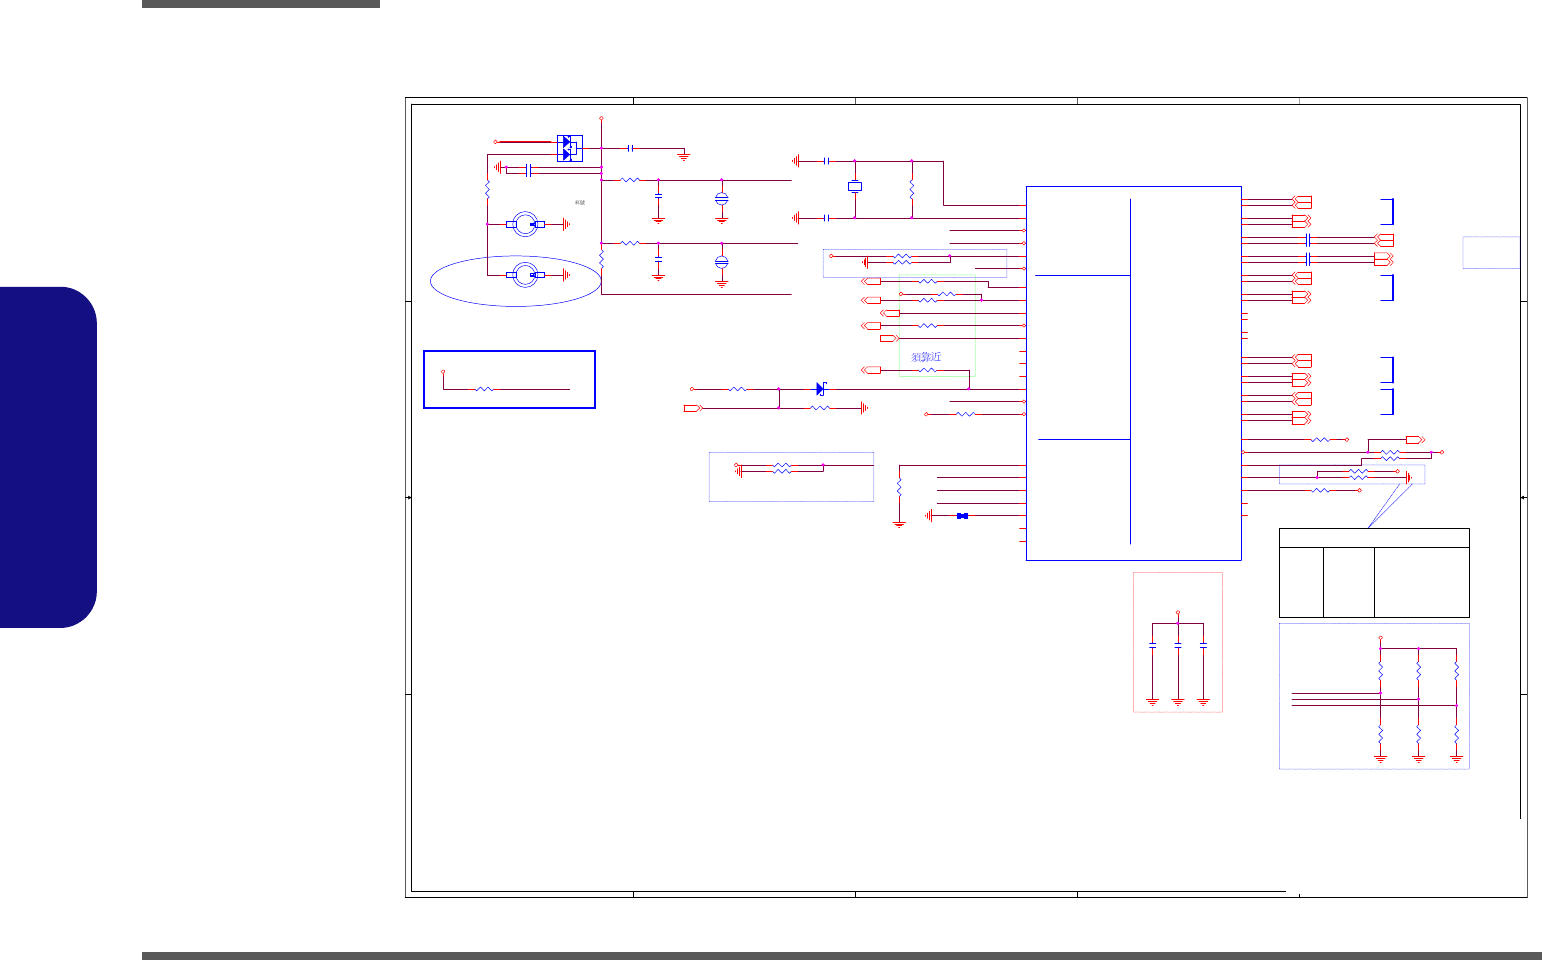1542x960 pixels.
Task: Click the upper coin cell holder symbol
Action: (x=525, y=224)
